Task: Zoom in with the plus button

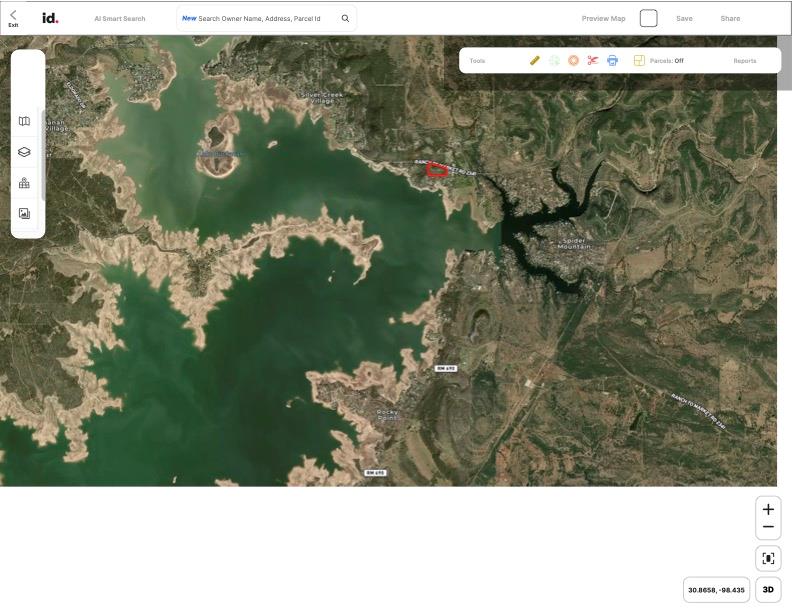Action: [768, 509]
